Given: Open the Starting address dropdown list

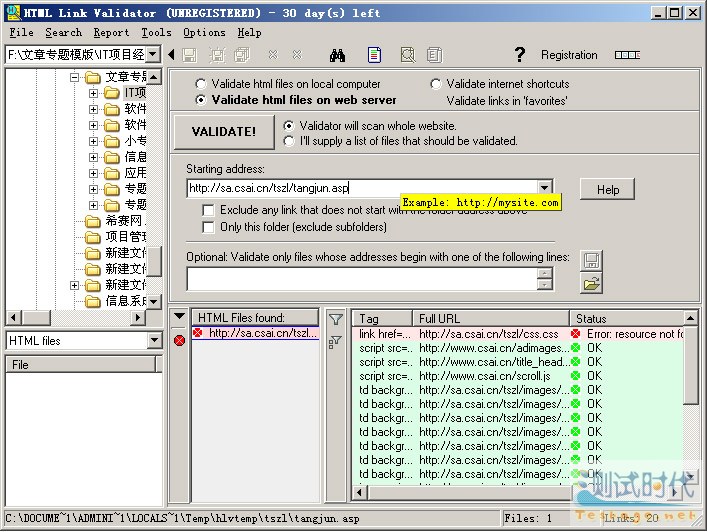Looking at the screenshot, I should coord(544,187).
